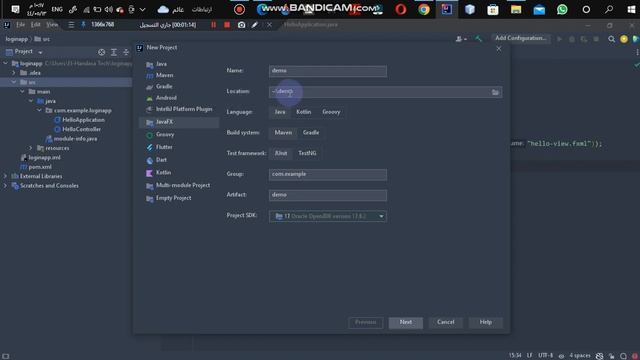
Task: Open module-info.java in project tree
Action: [x=75, y=139]
